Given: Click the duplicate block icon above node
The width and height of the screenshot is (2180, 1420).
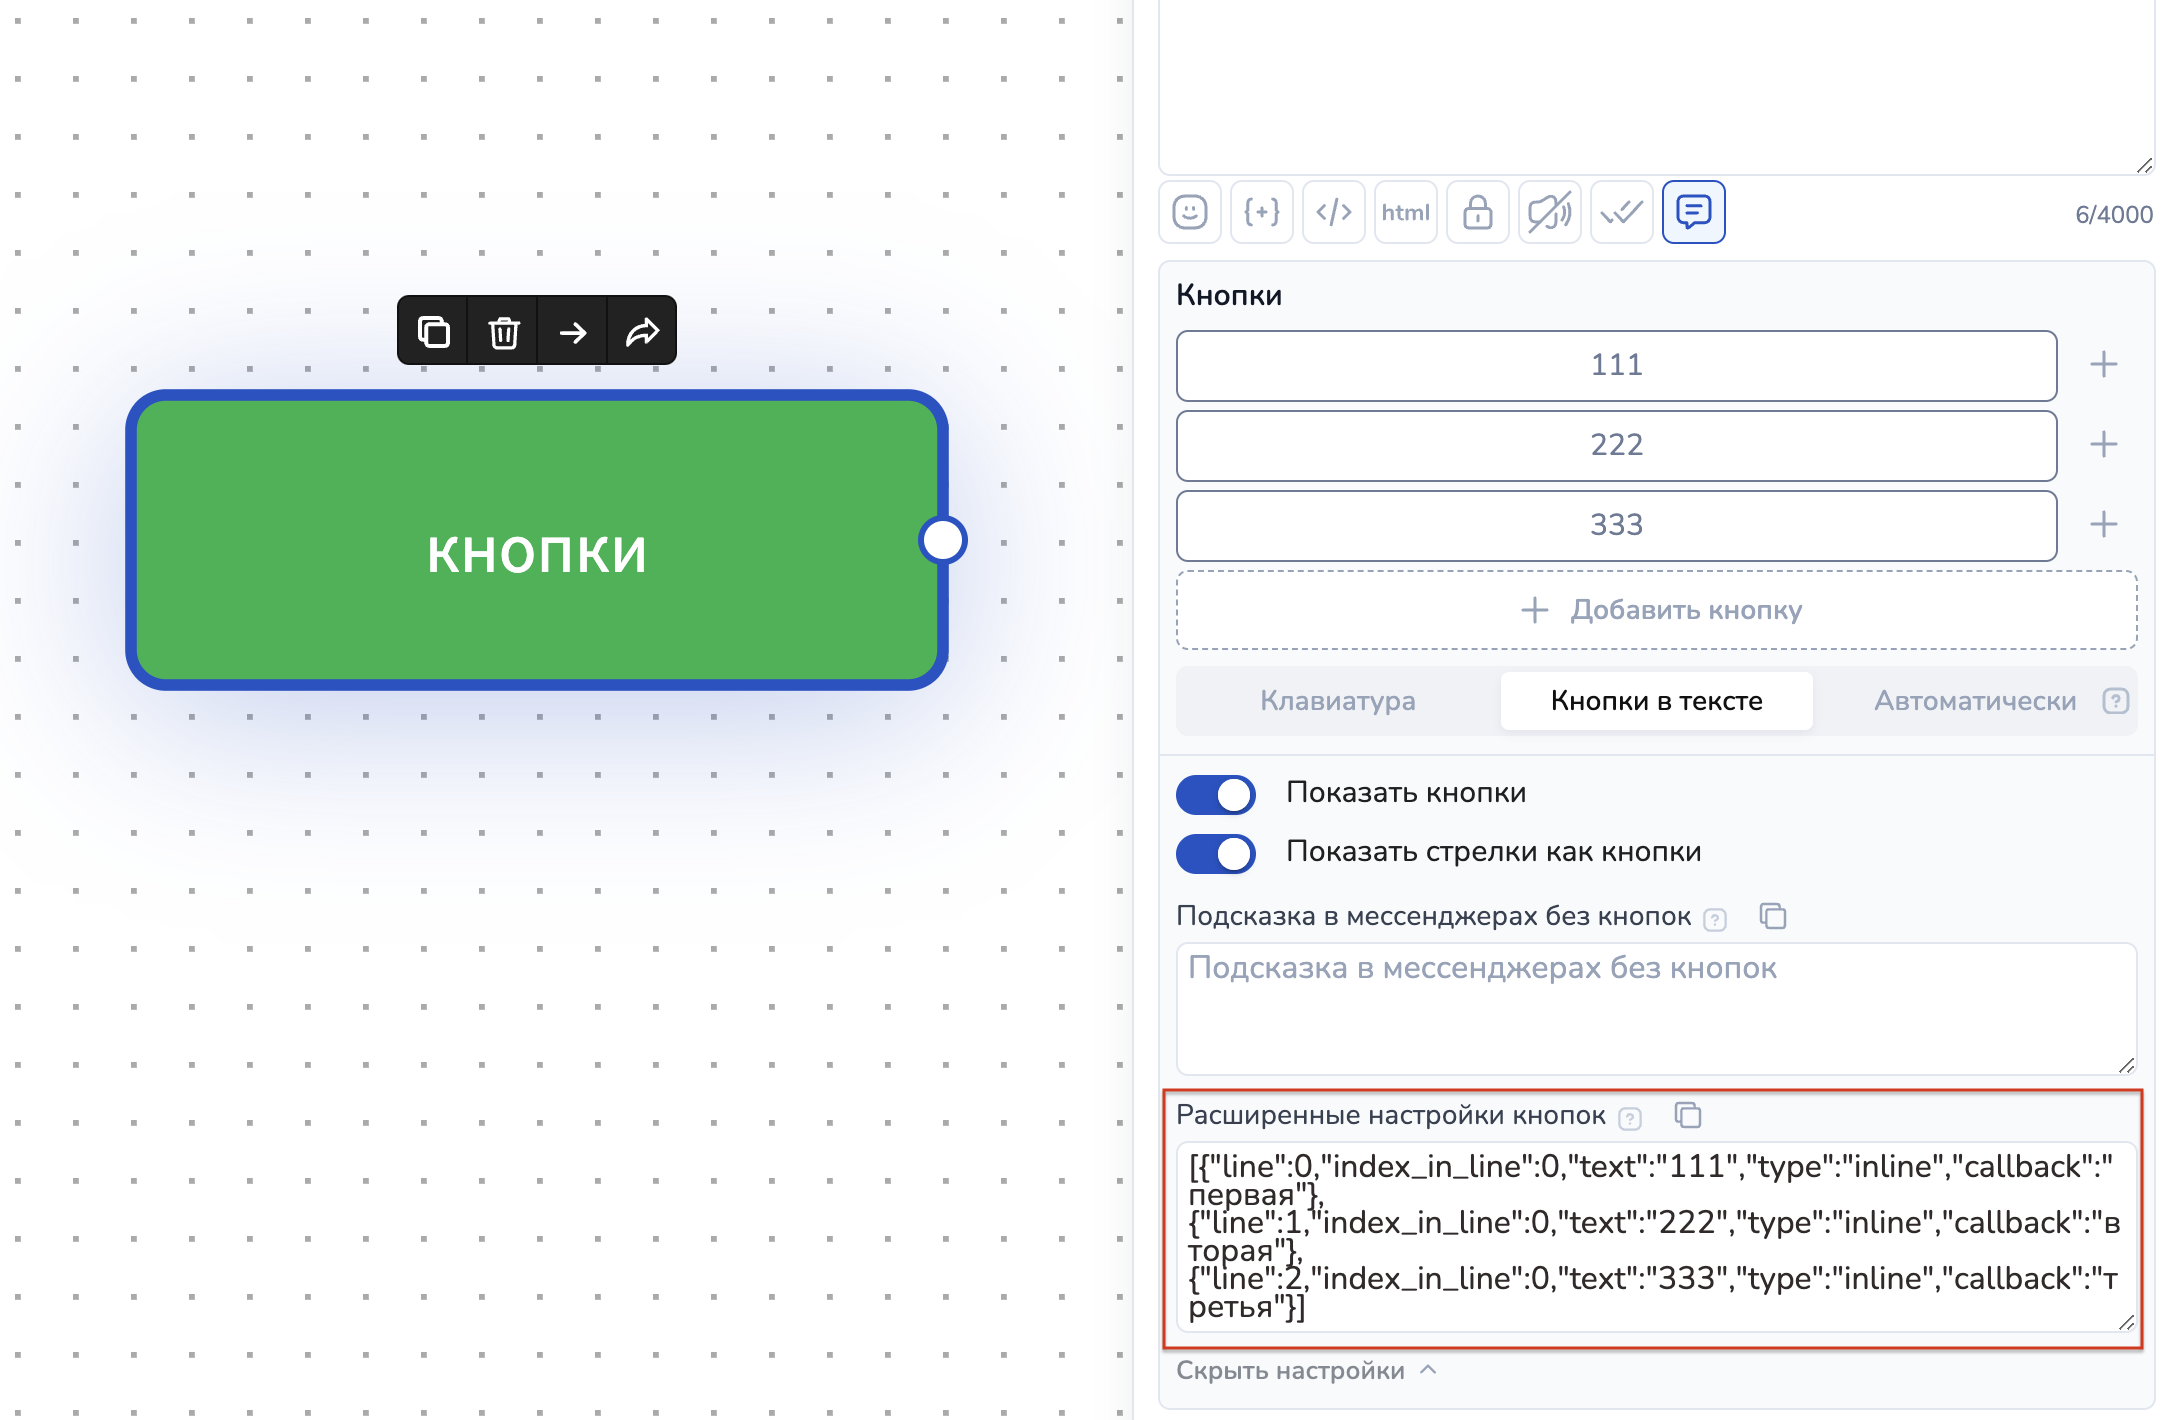Looking at the screenshot, I should coord(433,331).
